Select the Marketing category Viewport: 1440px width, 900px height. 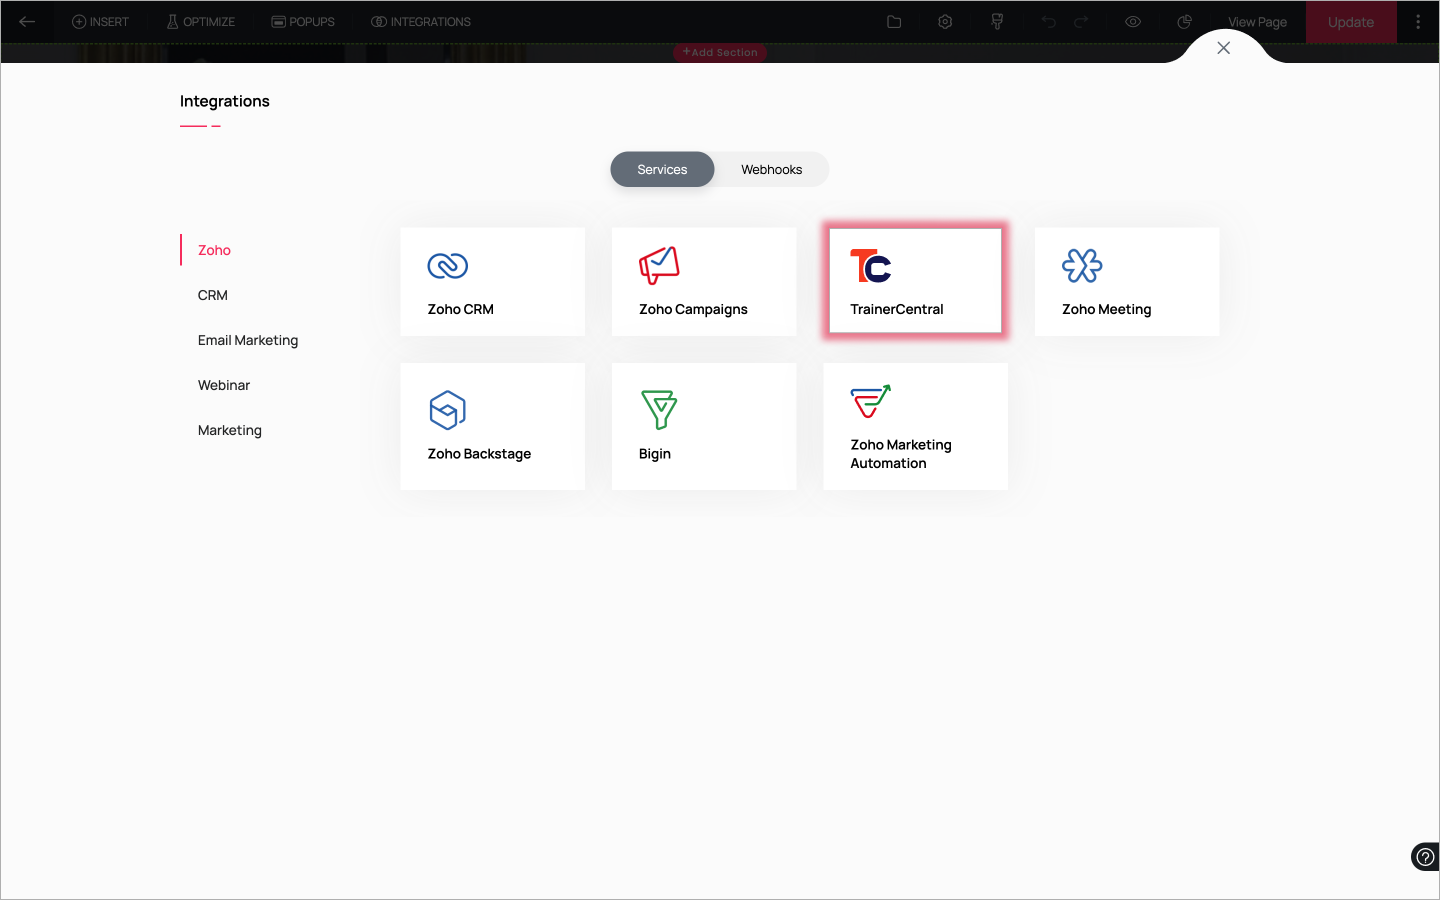[x=230, y=430]
